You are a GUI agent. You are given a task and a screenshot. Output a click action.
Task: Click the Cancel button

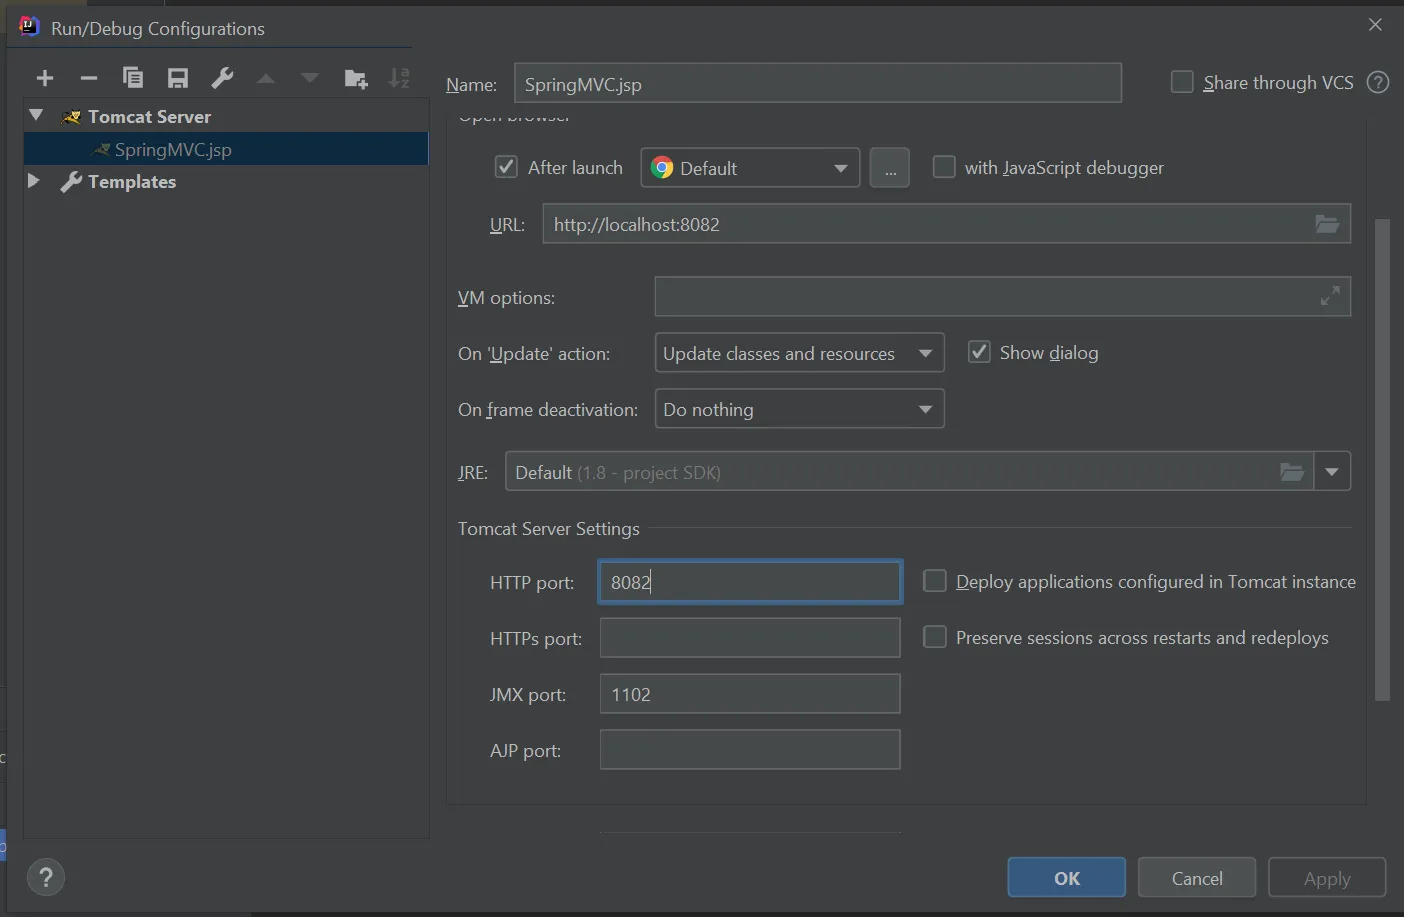[1196, 878]
